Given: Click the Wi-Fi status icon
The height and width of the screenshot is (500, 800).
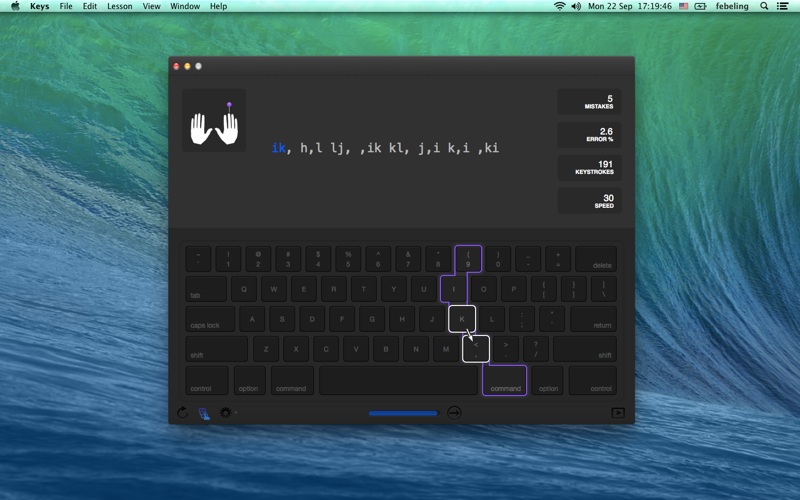Looking at the screenshot, I should [560, 6].
